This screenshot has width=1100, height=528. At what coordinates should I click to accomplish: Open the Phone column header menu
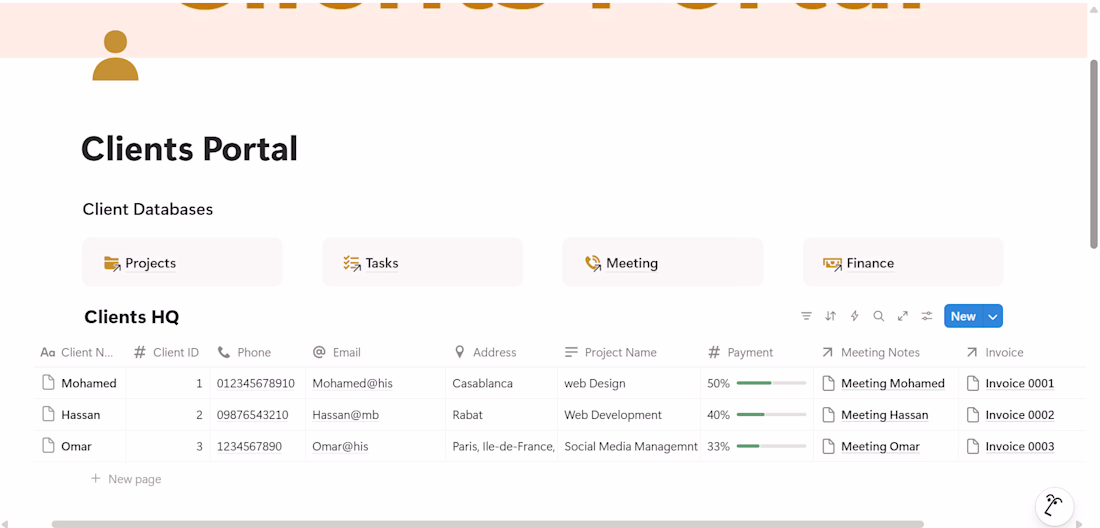pyautogui.click(x=257, y=352)
